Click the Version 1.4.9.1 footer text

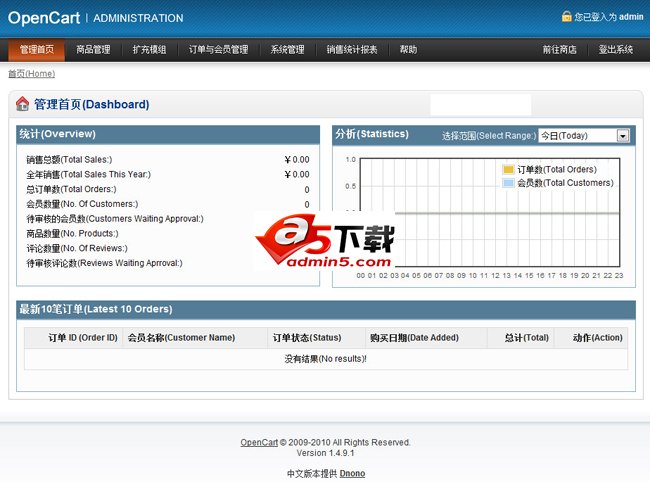point(325,453)
